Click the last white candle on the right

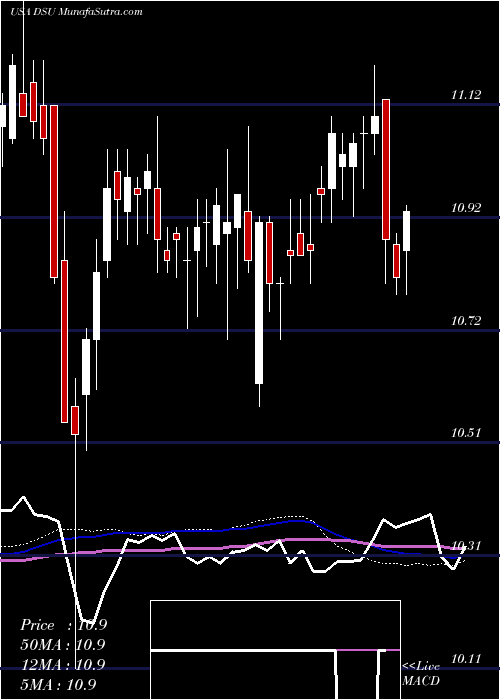pyautogui.click(x=406, y=231)
